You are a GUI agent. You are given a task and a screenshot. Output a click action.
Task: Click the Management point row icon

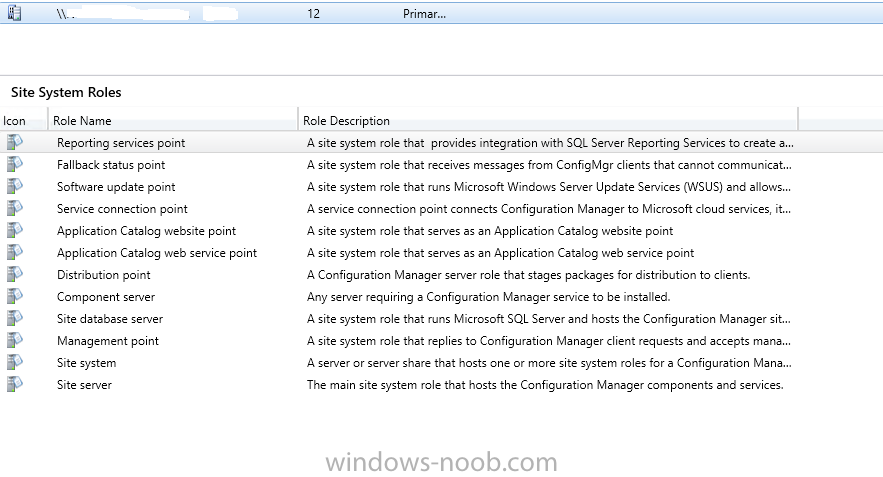15,340
